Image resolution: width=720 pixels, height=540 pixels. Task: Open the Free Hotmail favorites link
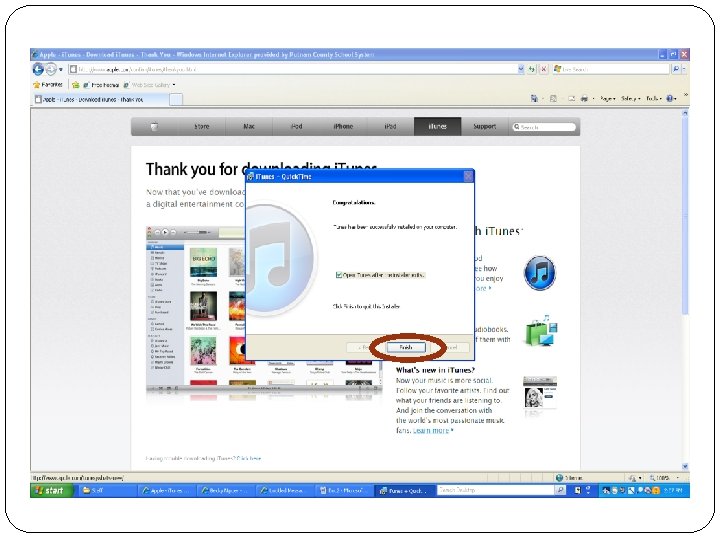(x=101, y=85)
